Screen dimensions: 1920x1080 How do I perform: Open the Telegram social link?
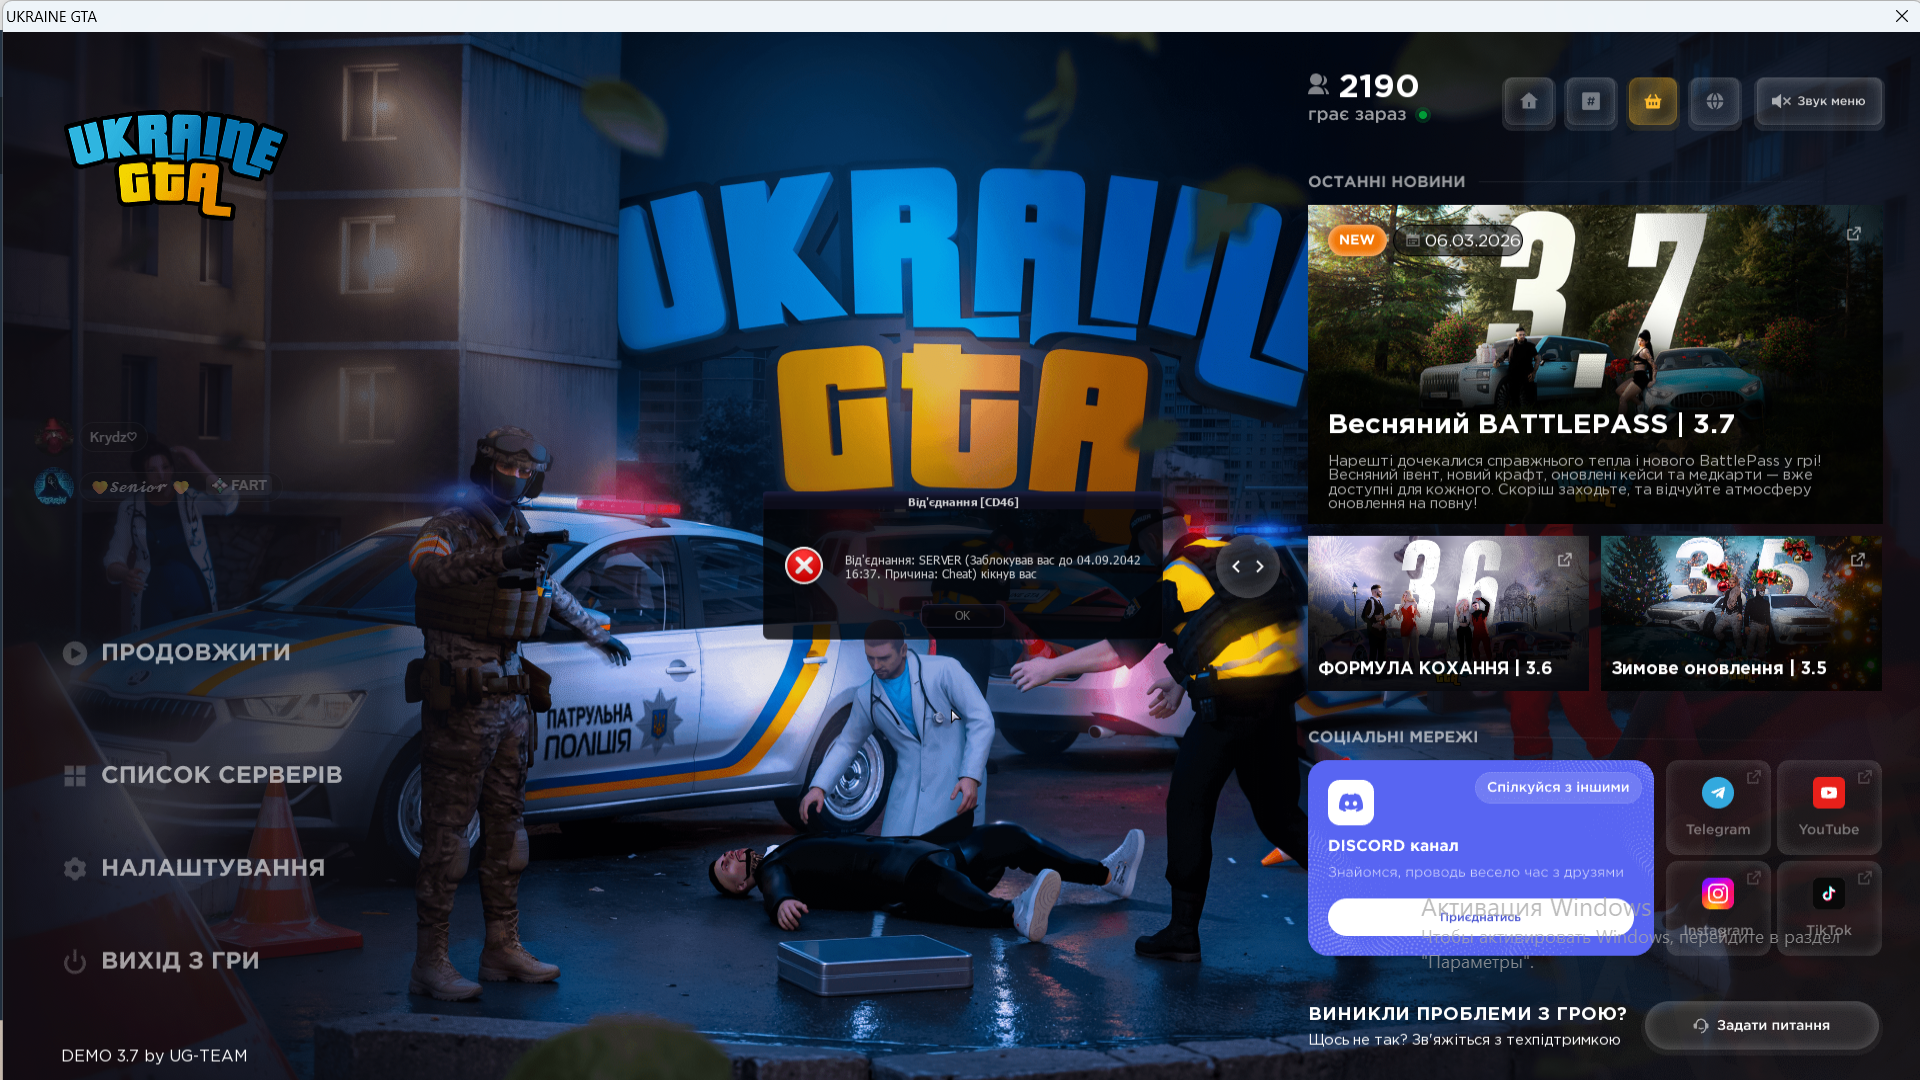click(x=1718, y=808)
